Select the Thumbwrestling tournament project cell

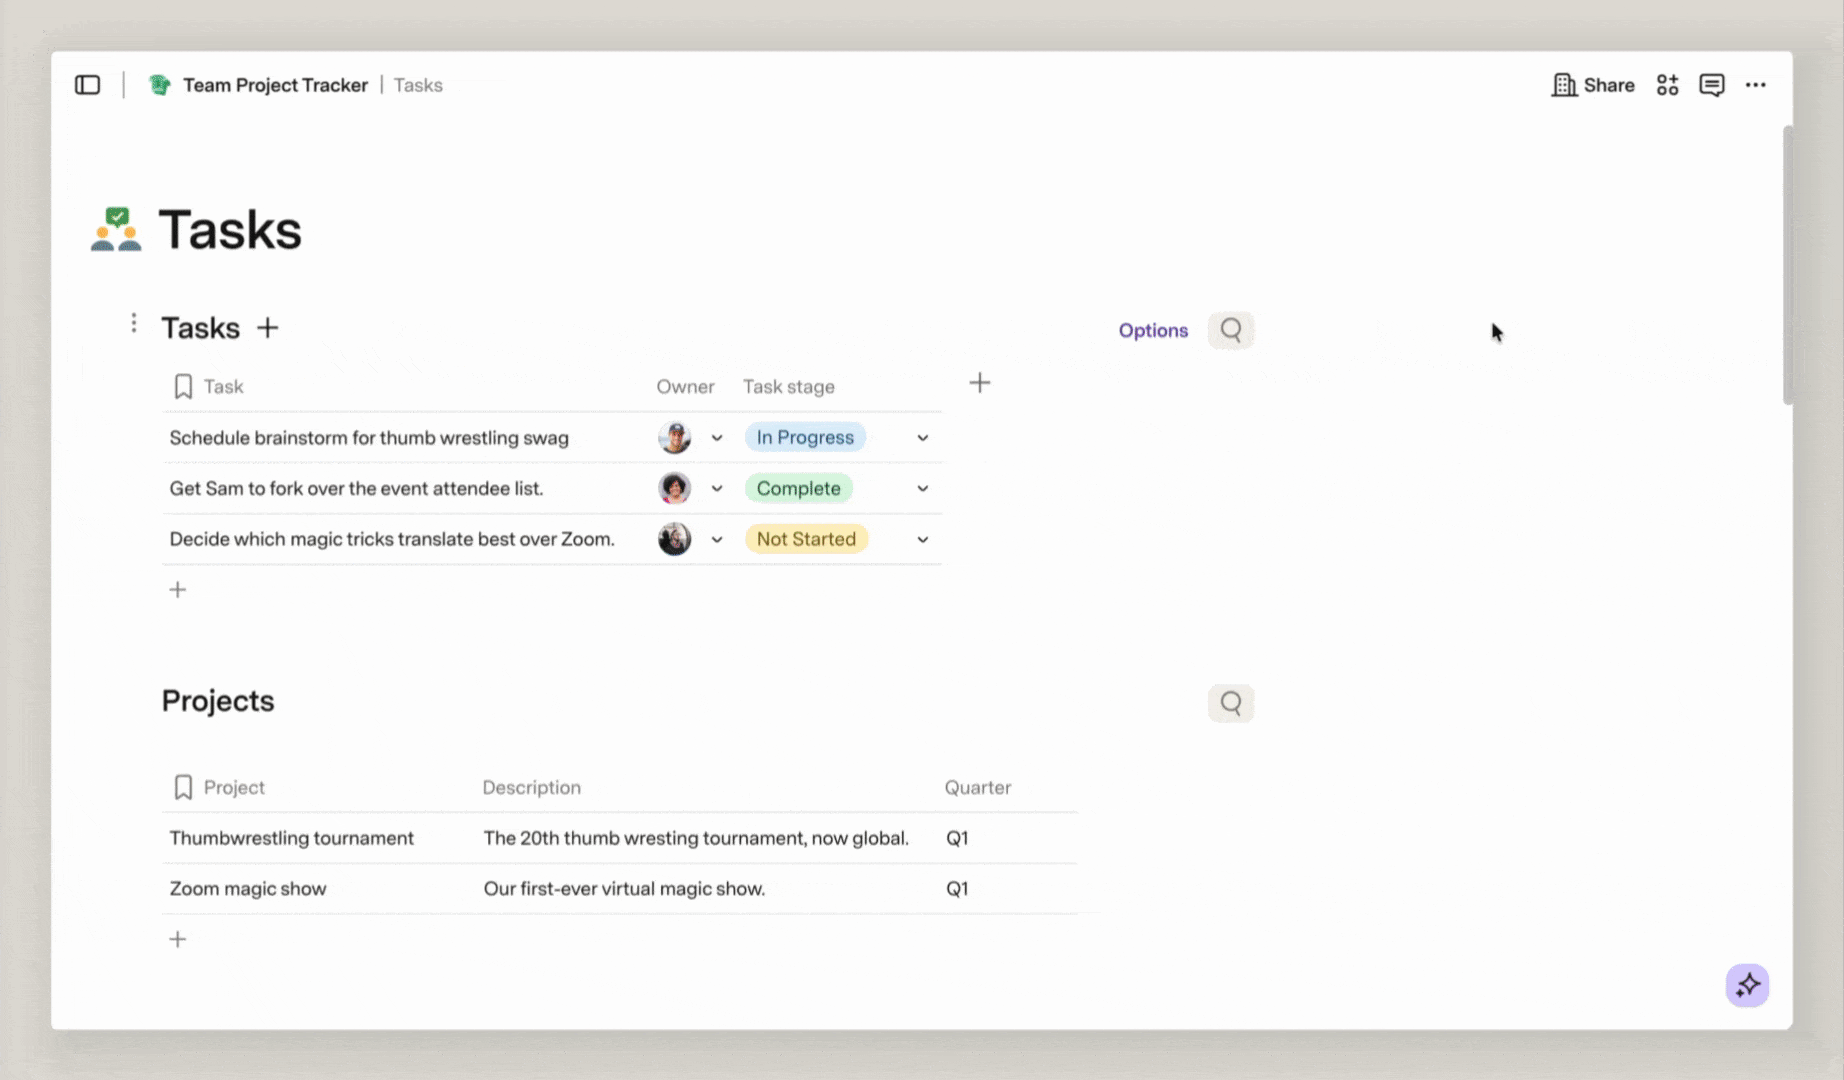319,838
